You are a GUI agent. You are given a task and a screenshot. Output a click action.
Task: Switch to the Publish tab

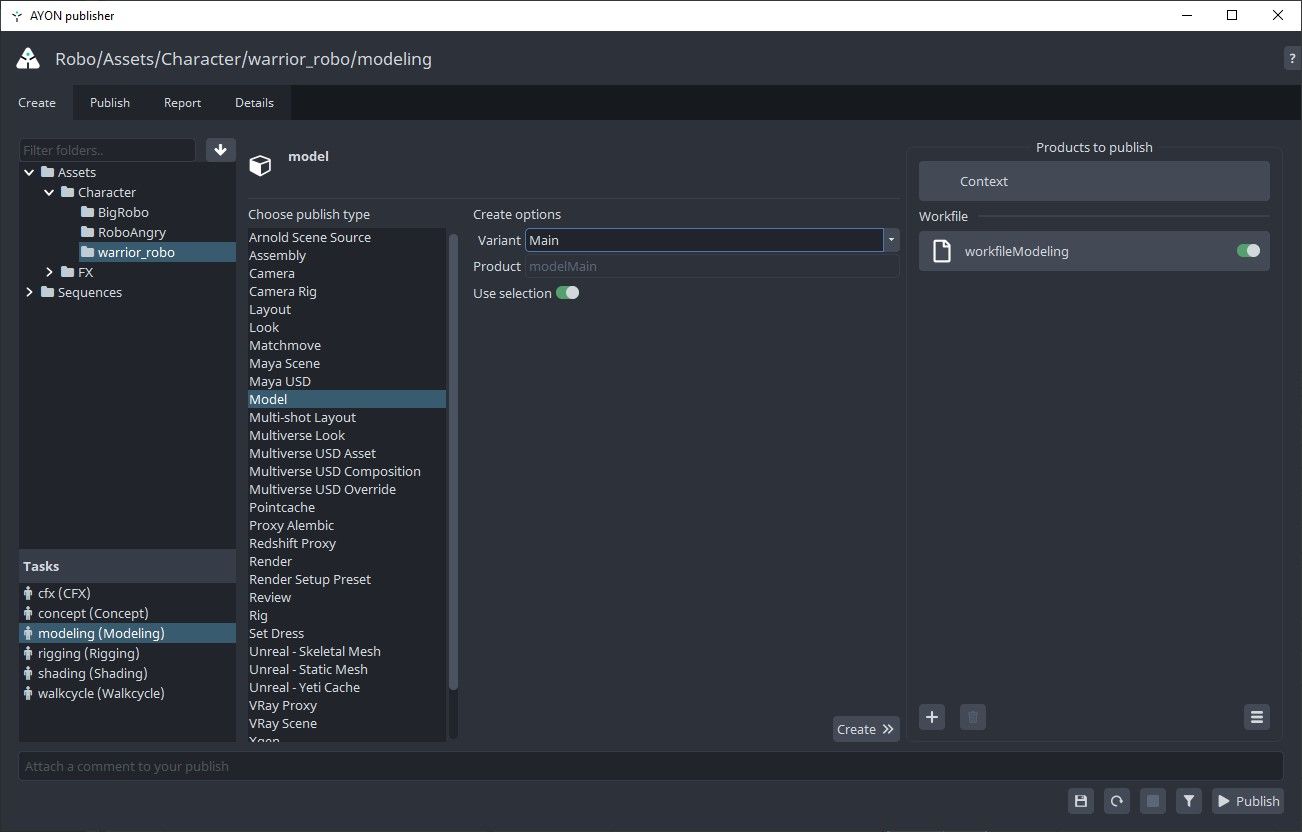pos(109,102)
